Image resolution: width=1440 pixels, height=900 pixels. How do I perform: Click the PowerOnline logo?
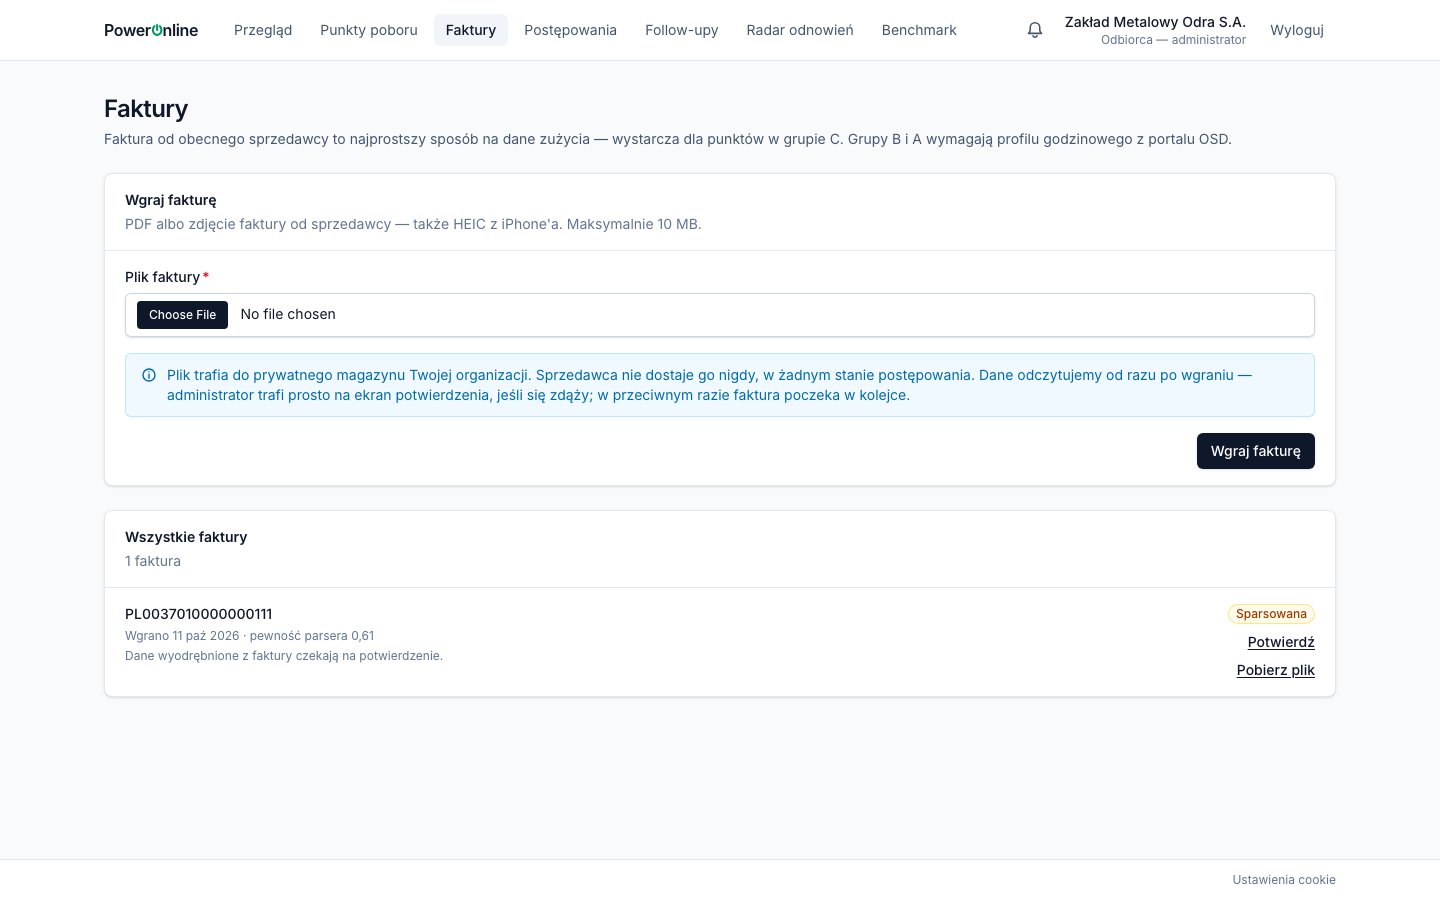(151, 30)
